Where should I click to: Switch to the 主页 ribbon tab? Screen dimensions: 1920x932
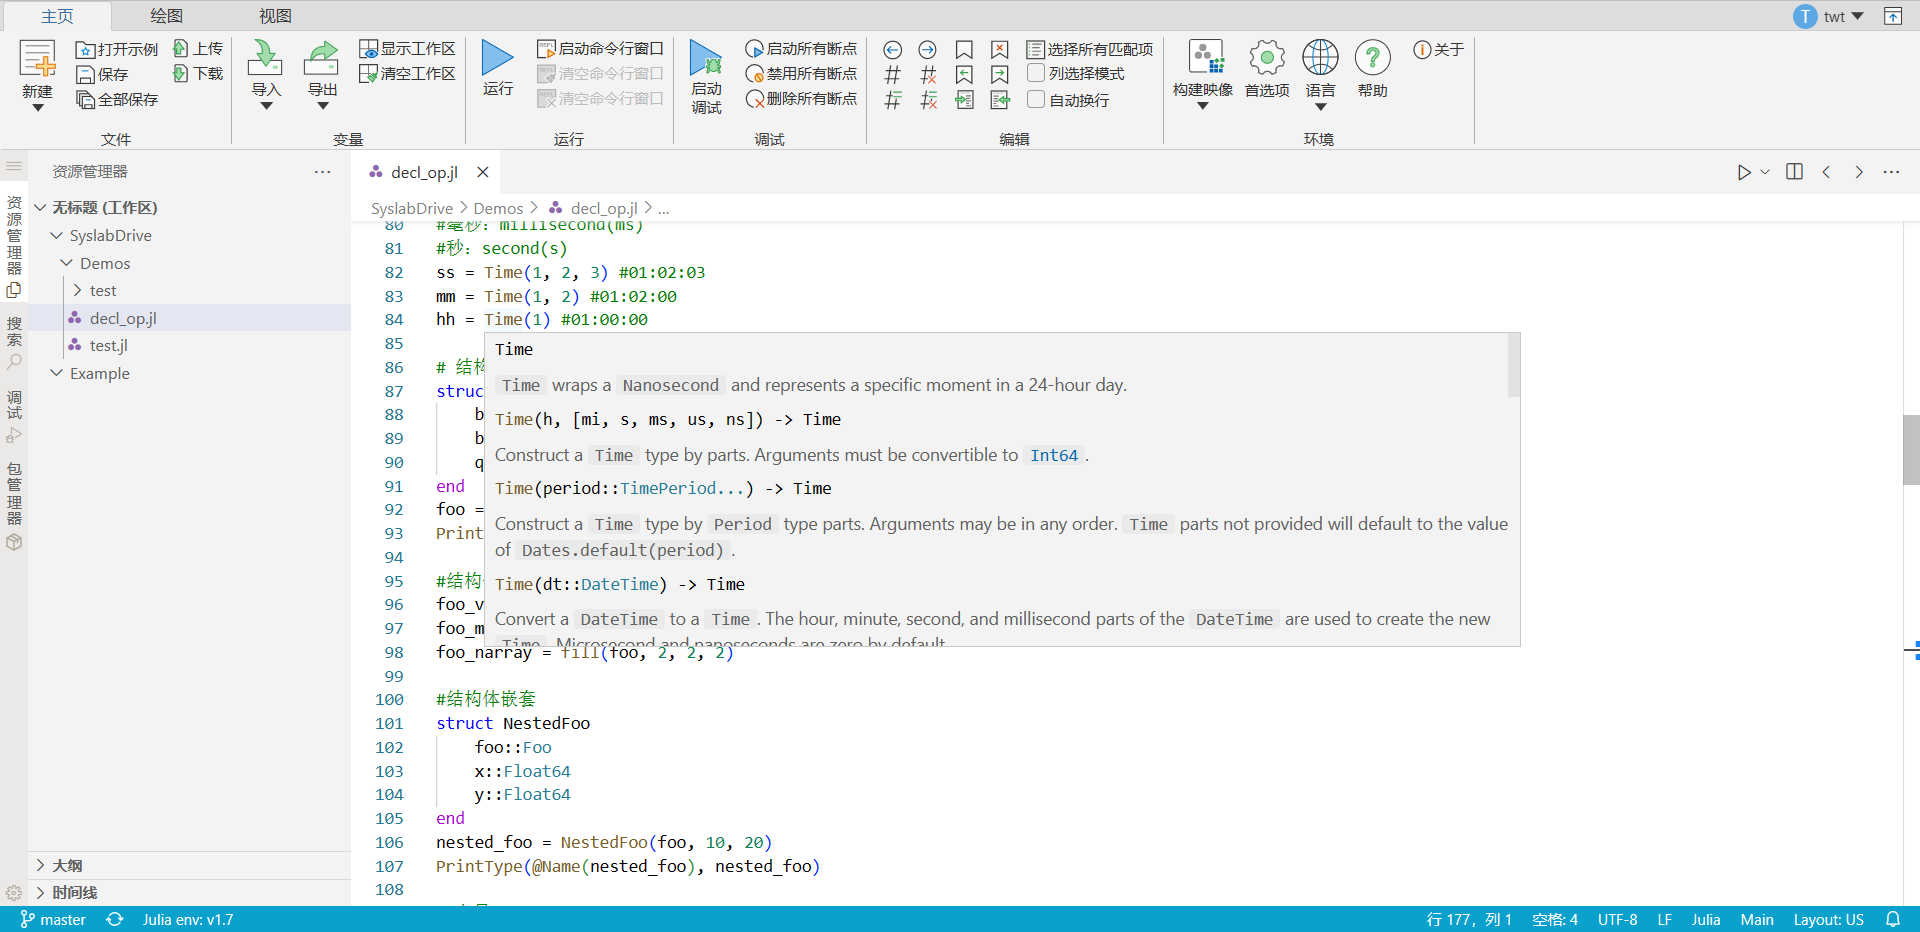pos(57,16)
